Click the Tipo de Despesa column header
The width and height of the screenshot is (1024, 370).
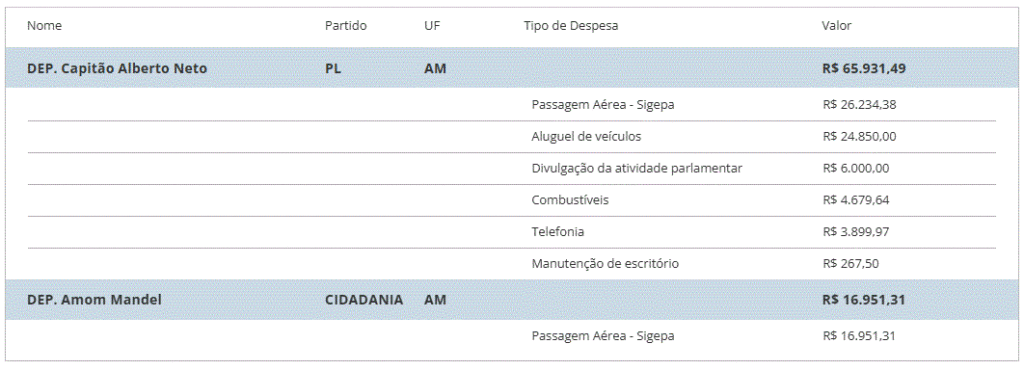coord(571,26)
